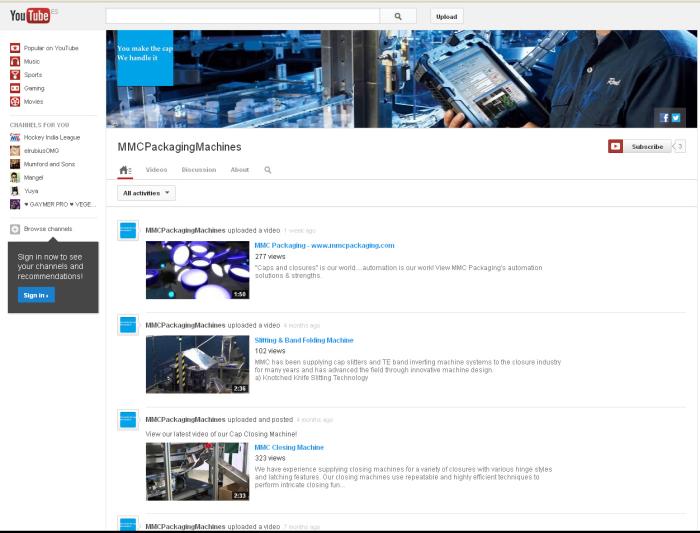Click the '102 views' text
Image resolution: width=700 pixels, height=533 pixels.
pyautogui.click(x=270, y=351)
